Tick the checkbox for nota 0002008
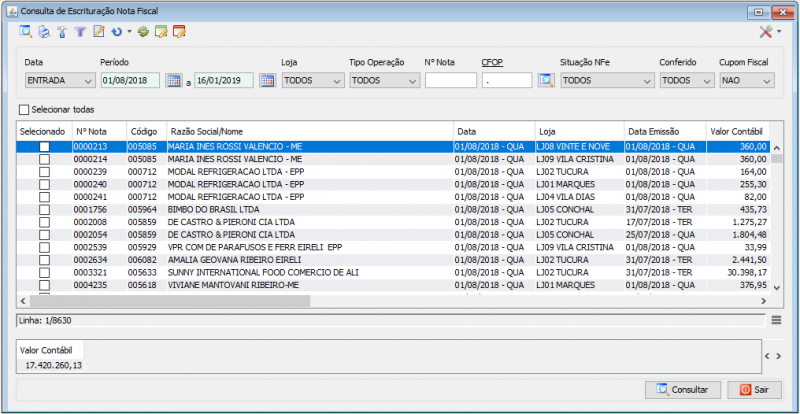800x414 pixels. point(44,222)
